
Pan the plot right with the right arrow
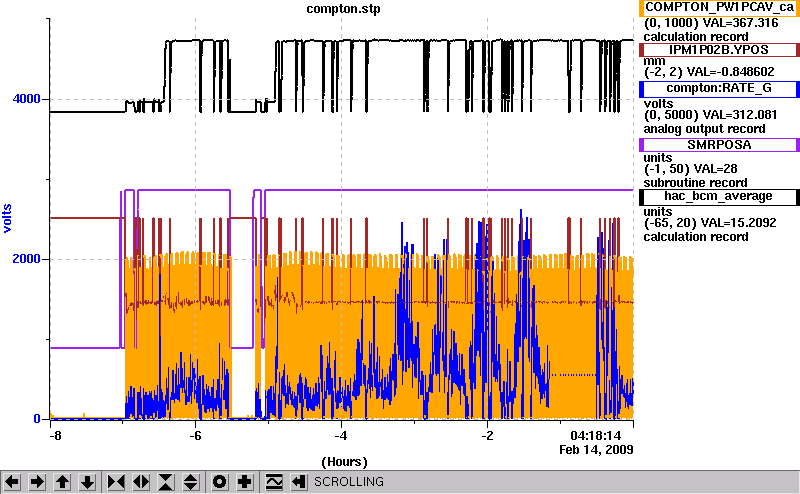coord(37,482)
